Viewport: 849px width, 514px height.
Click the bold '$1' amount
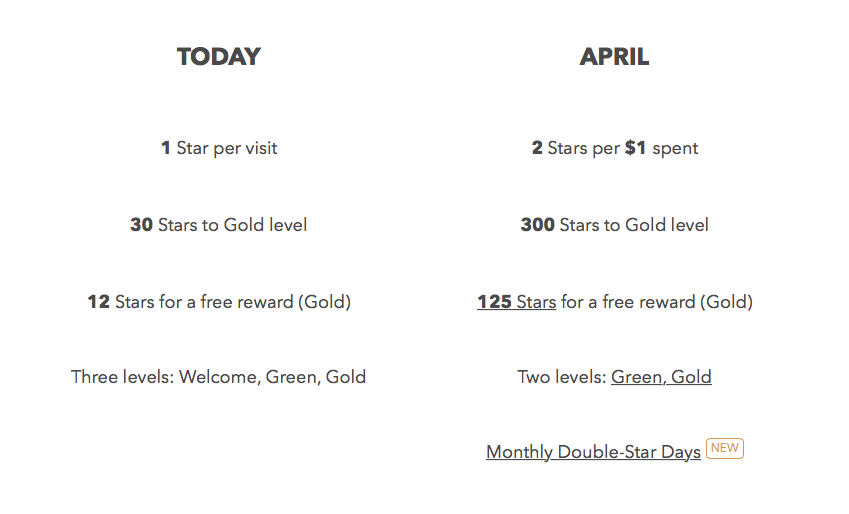click(635, 147)
